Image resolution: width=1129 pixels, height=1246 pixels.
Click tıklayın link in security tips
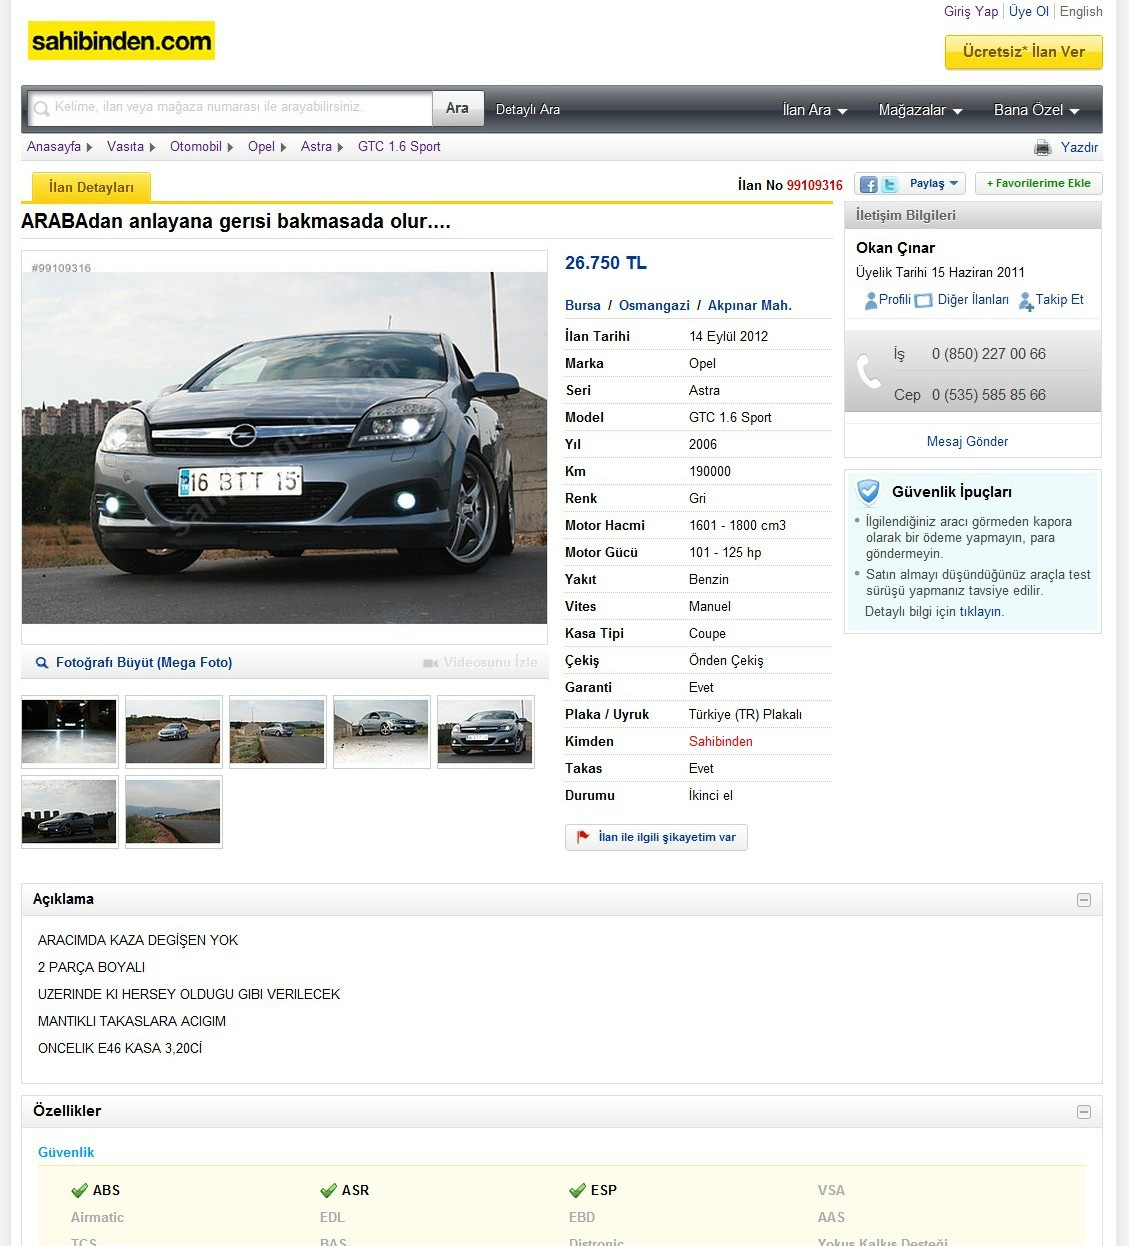pos(980,611)
